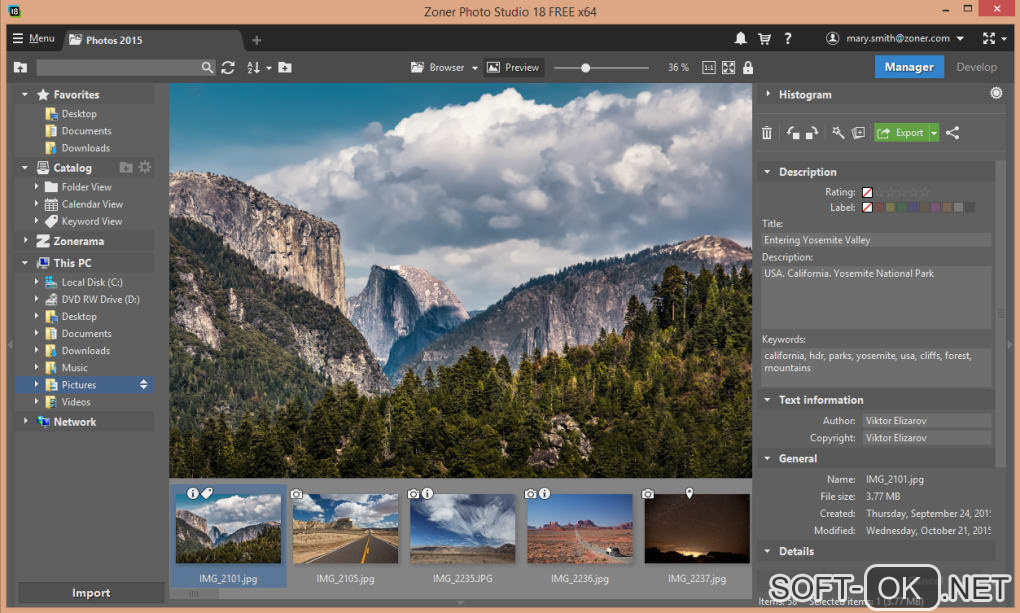
Task: Click the delete trash can icon
Action: [767, 133]
